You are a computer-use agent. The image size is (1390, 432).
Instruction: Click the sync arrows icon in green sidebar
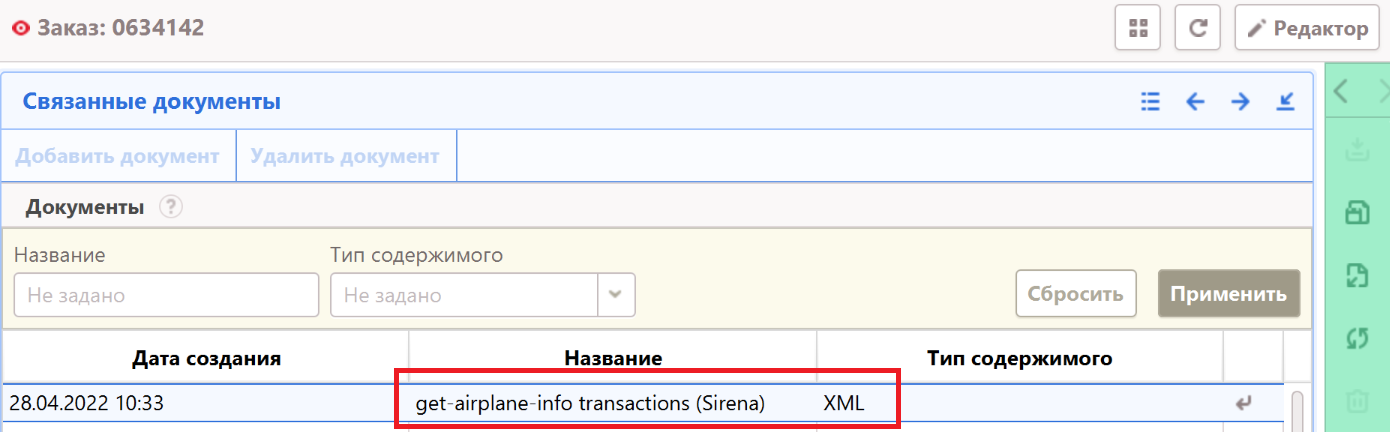pyautogui.click(x=1357, y=339)
